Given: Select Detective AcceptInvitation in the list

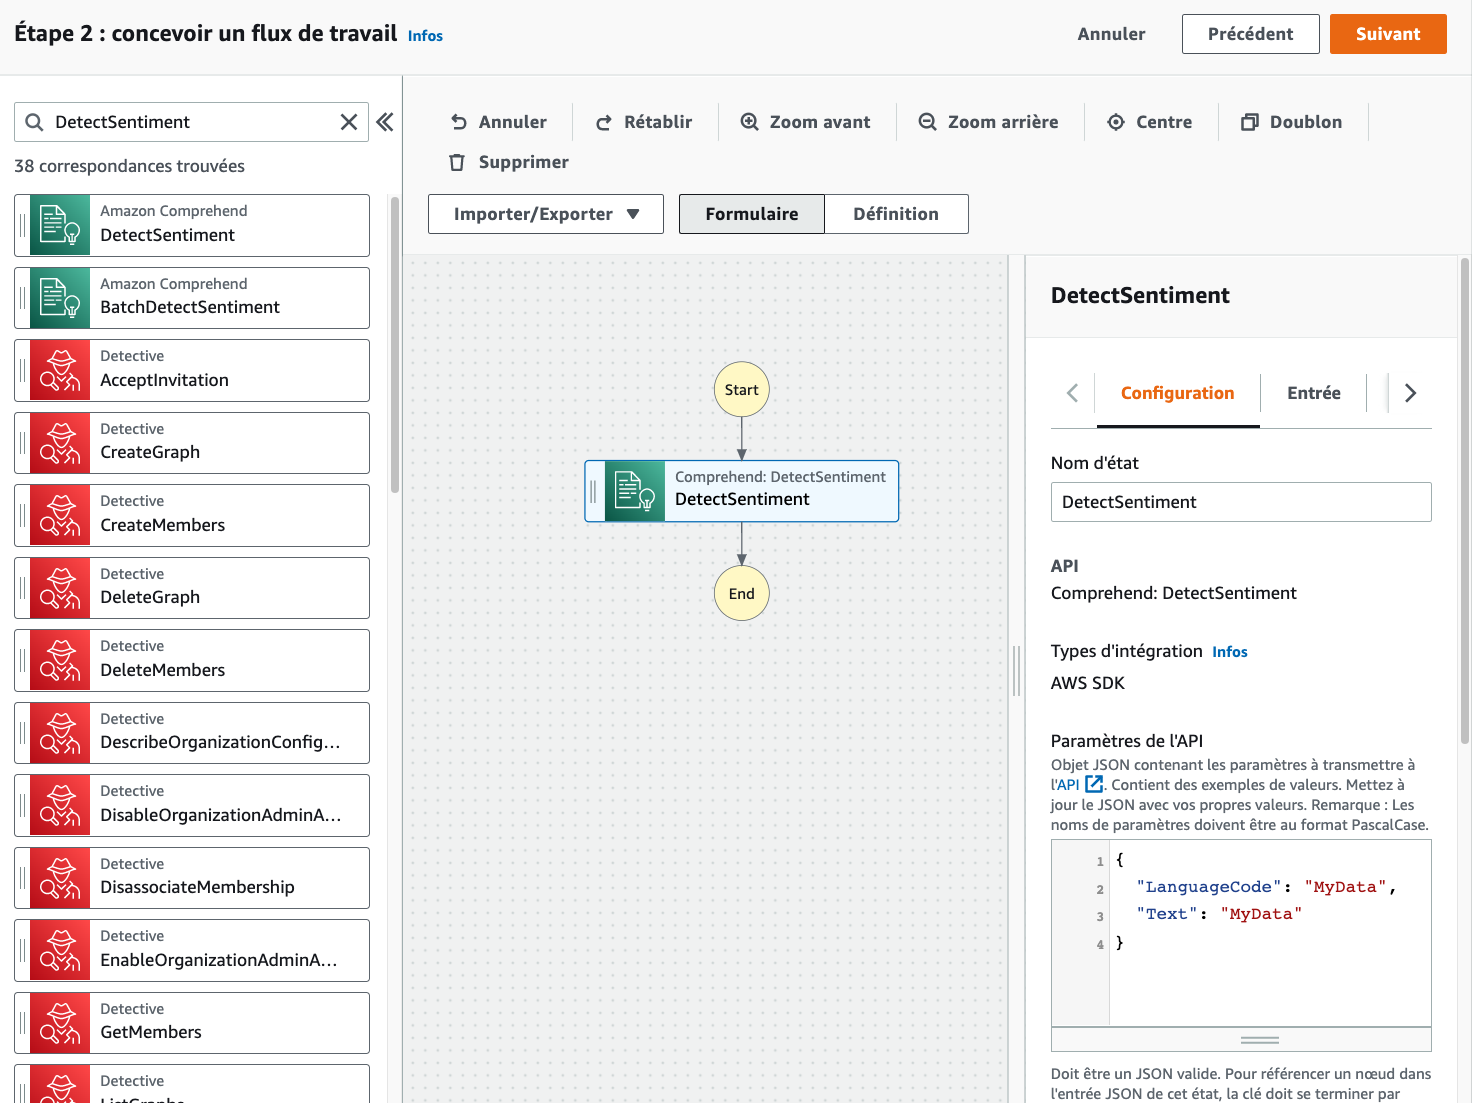Looking at the screenshot, I should (x=192, y=371).
